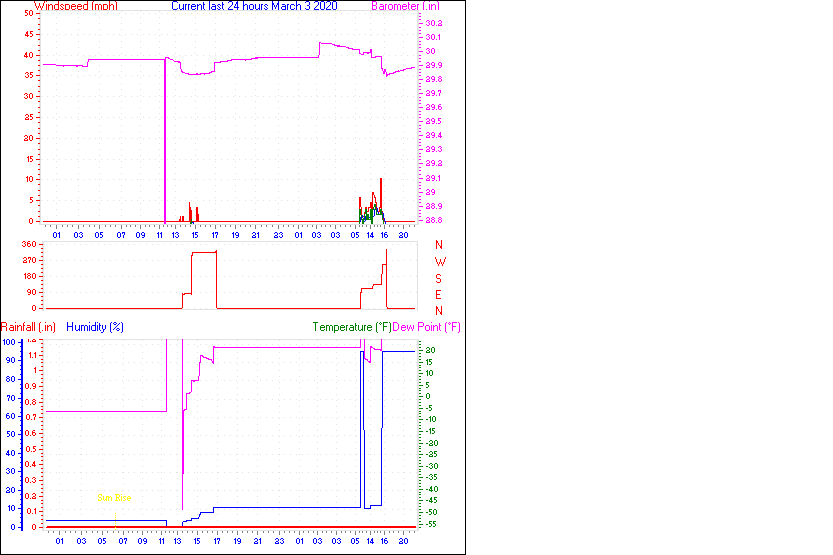Click the 180 value on wind direction axis

[x=28, y=276]
